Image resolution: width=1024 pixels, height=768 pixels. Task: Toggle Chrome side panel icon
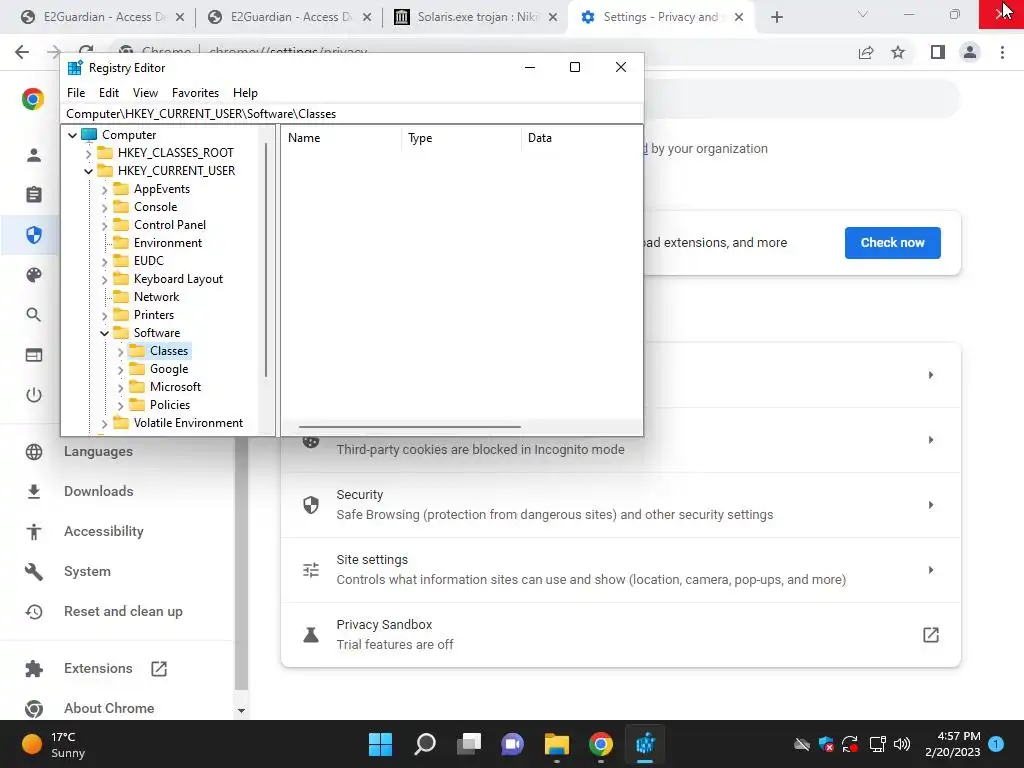[938, 52]
